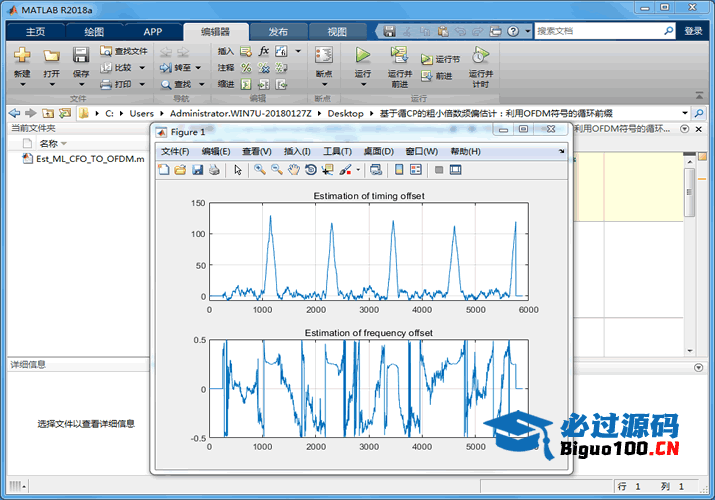Open the Breakpoints (断点) dropdown arrow
Viewport: 715px width, 500px height.
click(324, 84)
